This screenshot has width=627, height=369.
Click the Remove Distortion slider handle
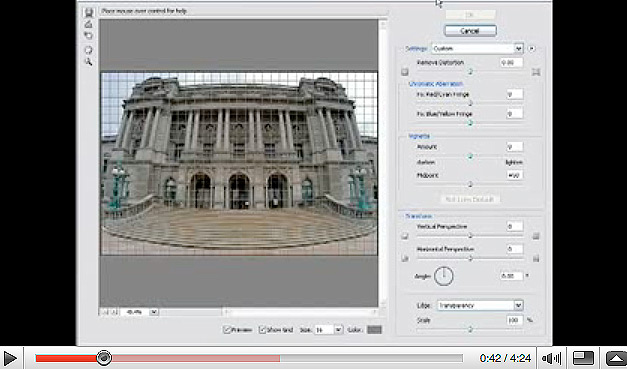[470, 72]
